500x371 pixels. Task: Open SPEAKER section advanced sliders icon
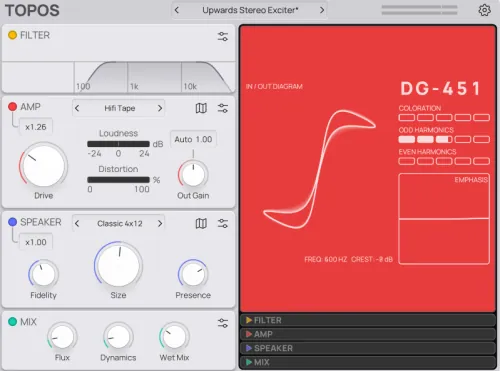coord(223,223)
